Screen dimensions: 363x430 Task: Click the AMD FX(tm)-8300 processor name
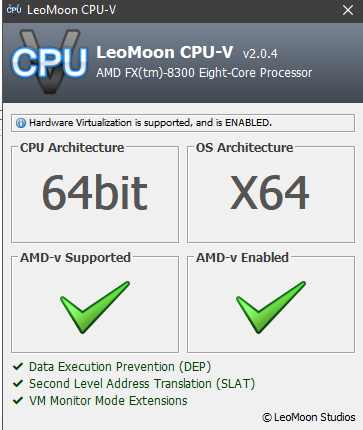pyautogui.click(x=204, y=73)
